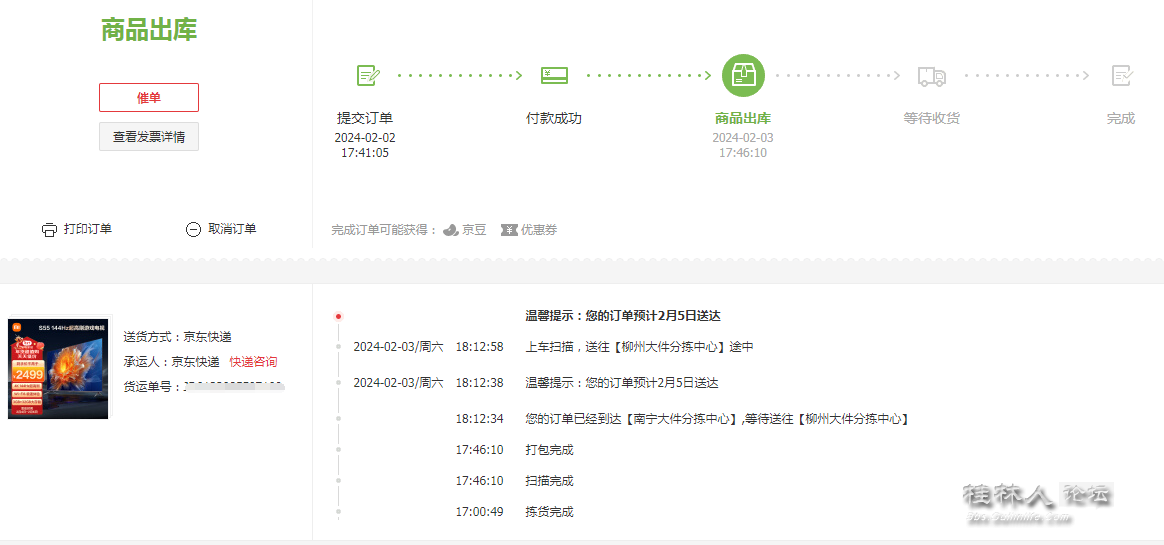Click the 商品出库 heading text
This screenshot has height=545, width=1164.
click(x=149, y=30)
